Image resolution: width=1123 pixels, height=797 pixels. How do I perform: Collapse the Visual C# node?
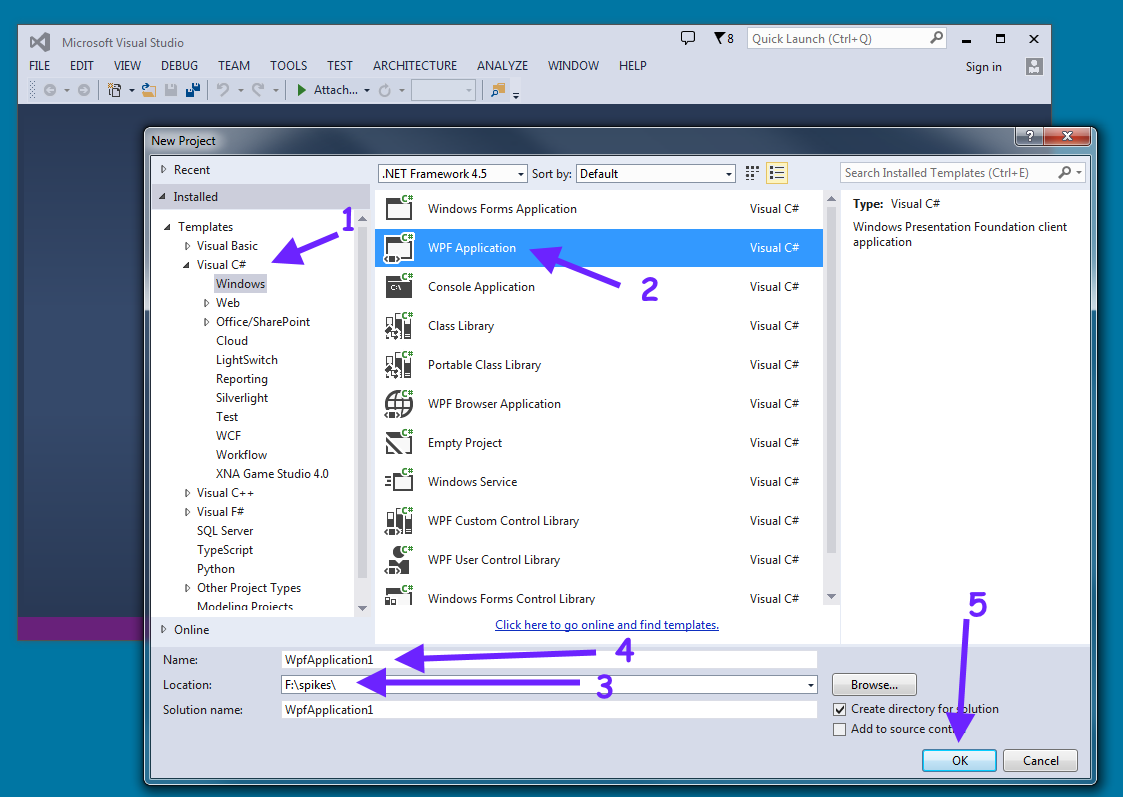[186, 265]
